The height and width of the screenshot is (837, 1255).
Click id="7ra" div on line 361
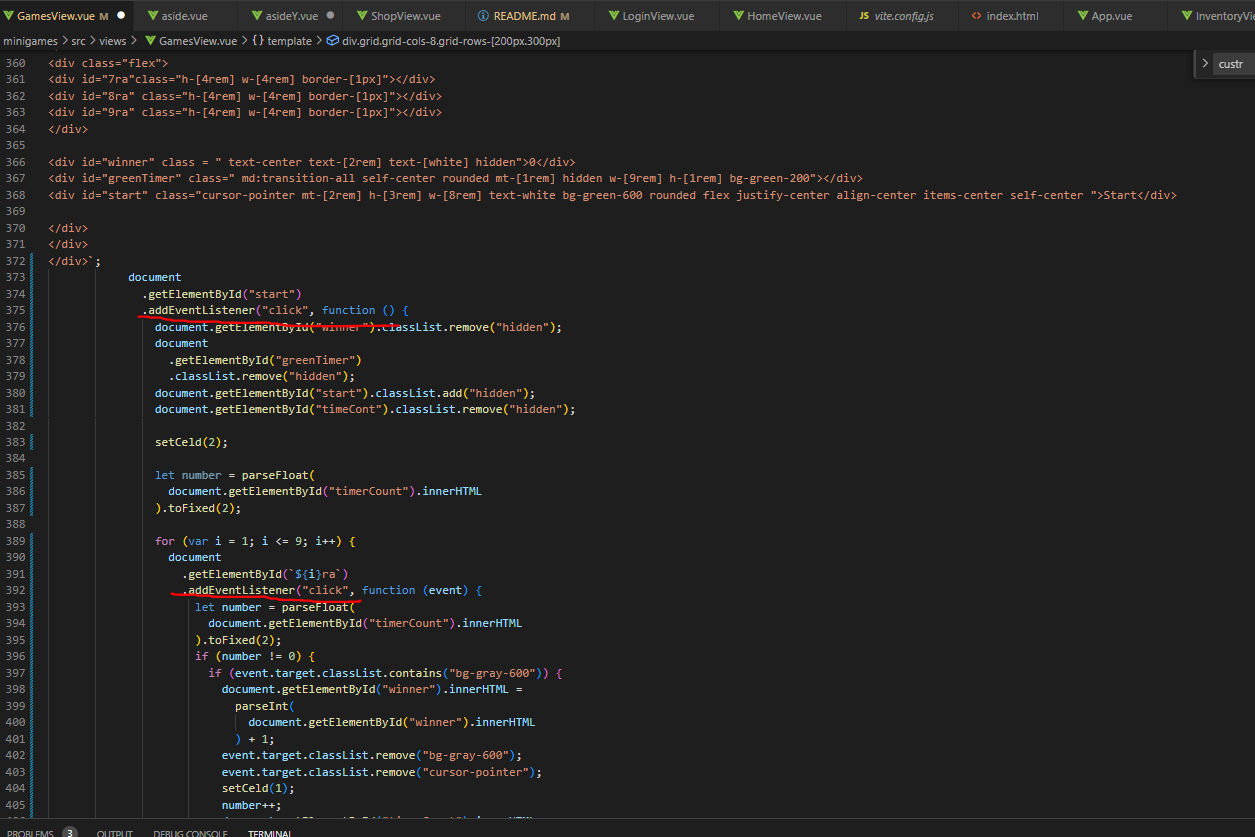pos(241,79)
